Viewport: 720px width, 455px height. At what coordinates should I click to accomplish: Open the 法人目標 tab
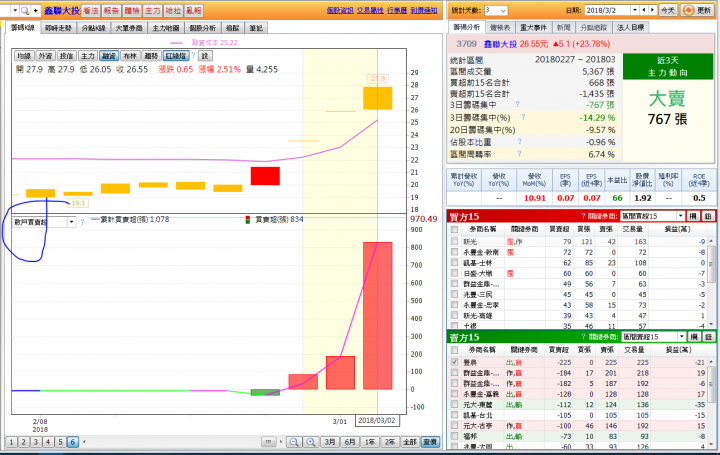[x=630, y=28]
